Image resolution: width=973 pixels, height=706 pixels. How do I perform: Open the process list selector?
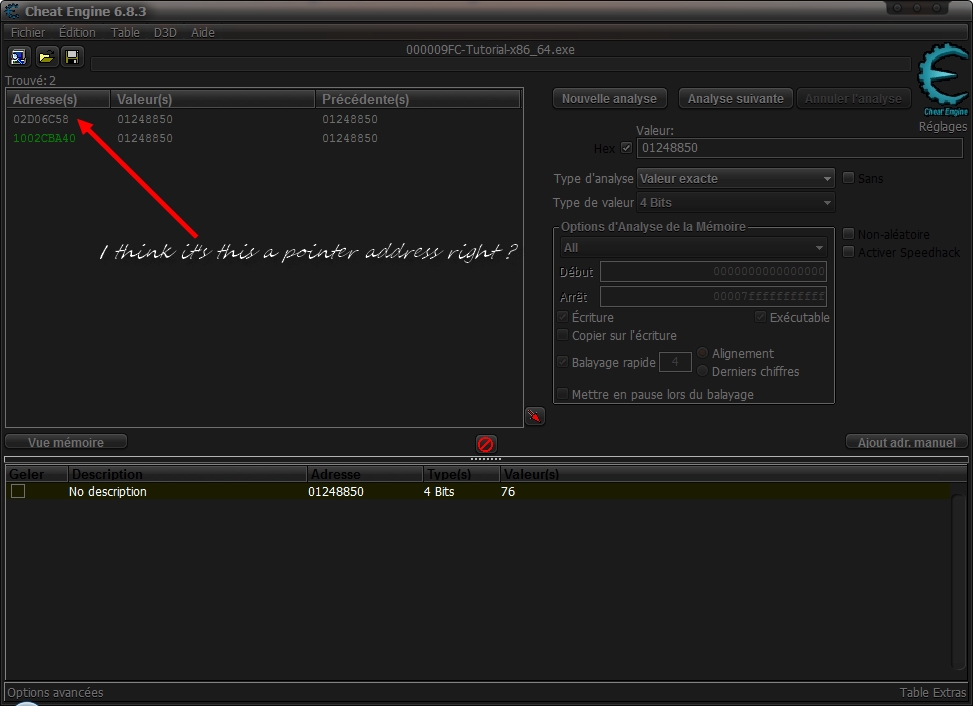[x=18, y=57]
